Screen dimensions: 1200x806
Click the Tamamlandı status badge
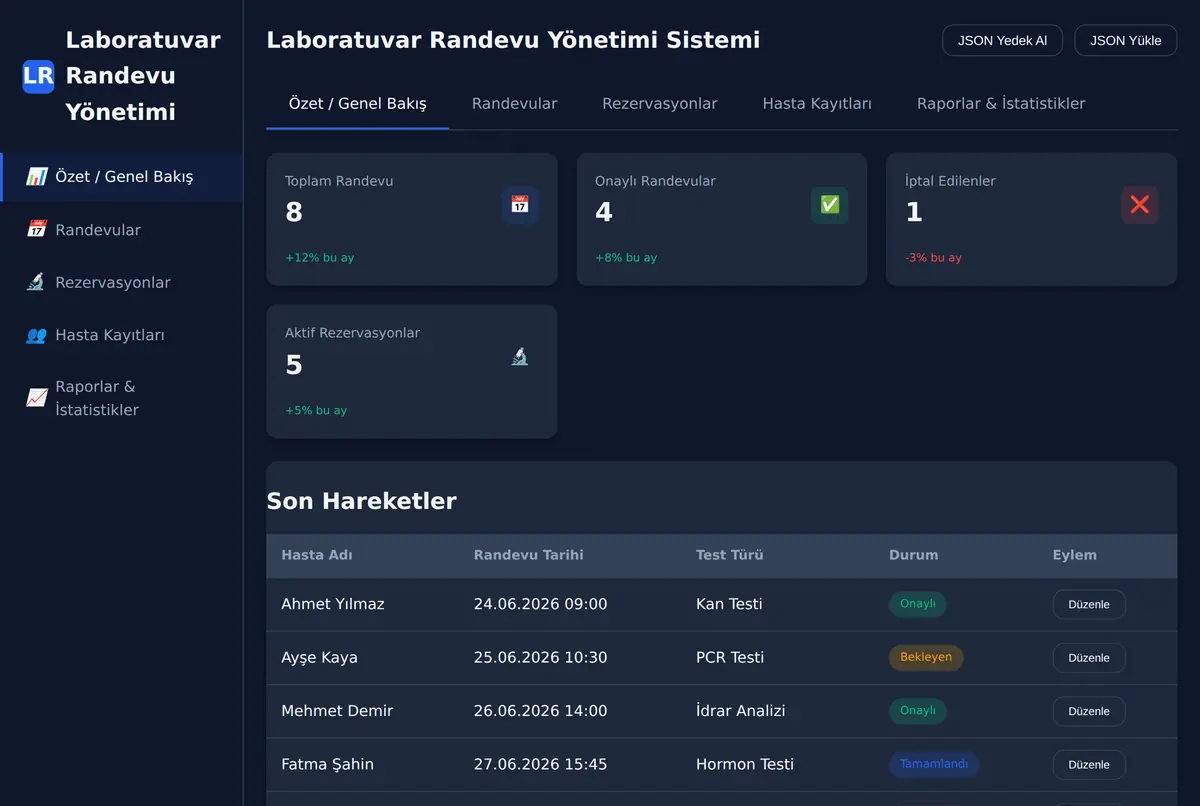(x=934, y=764)
